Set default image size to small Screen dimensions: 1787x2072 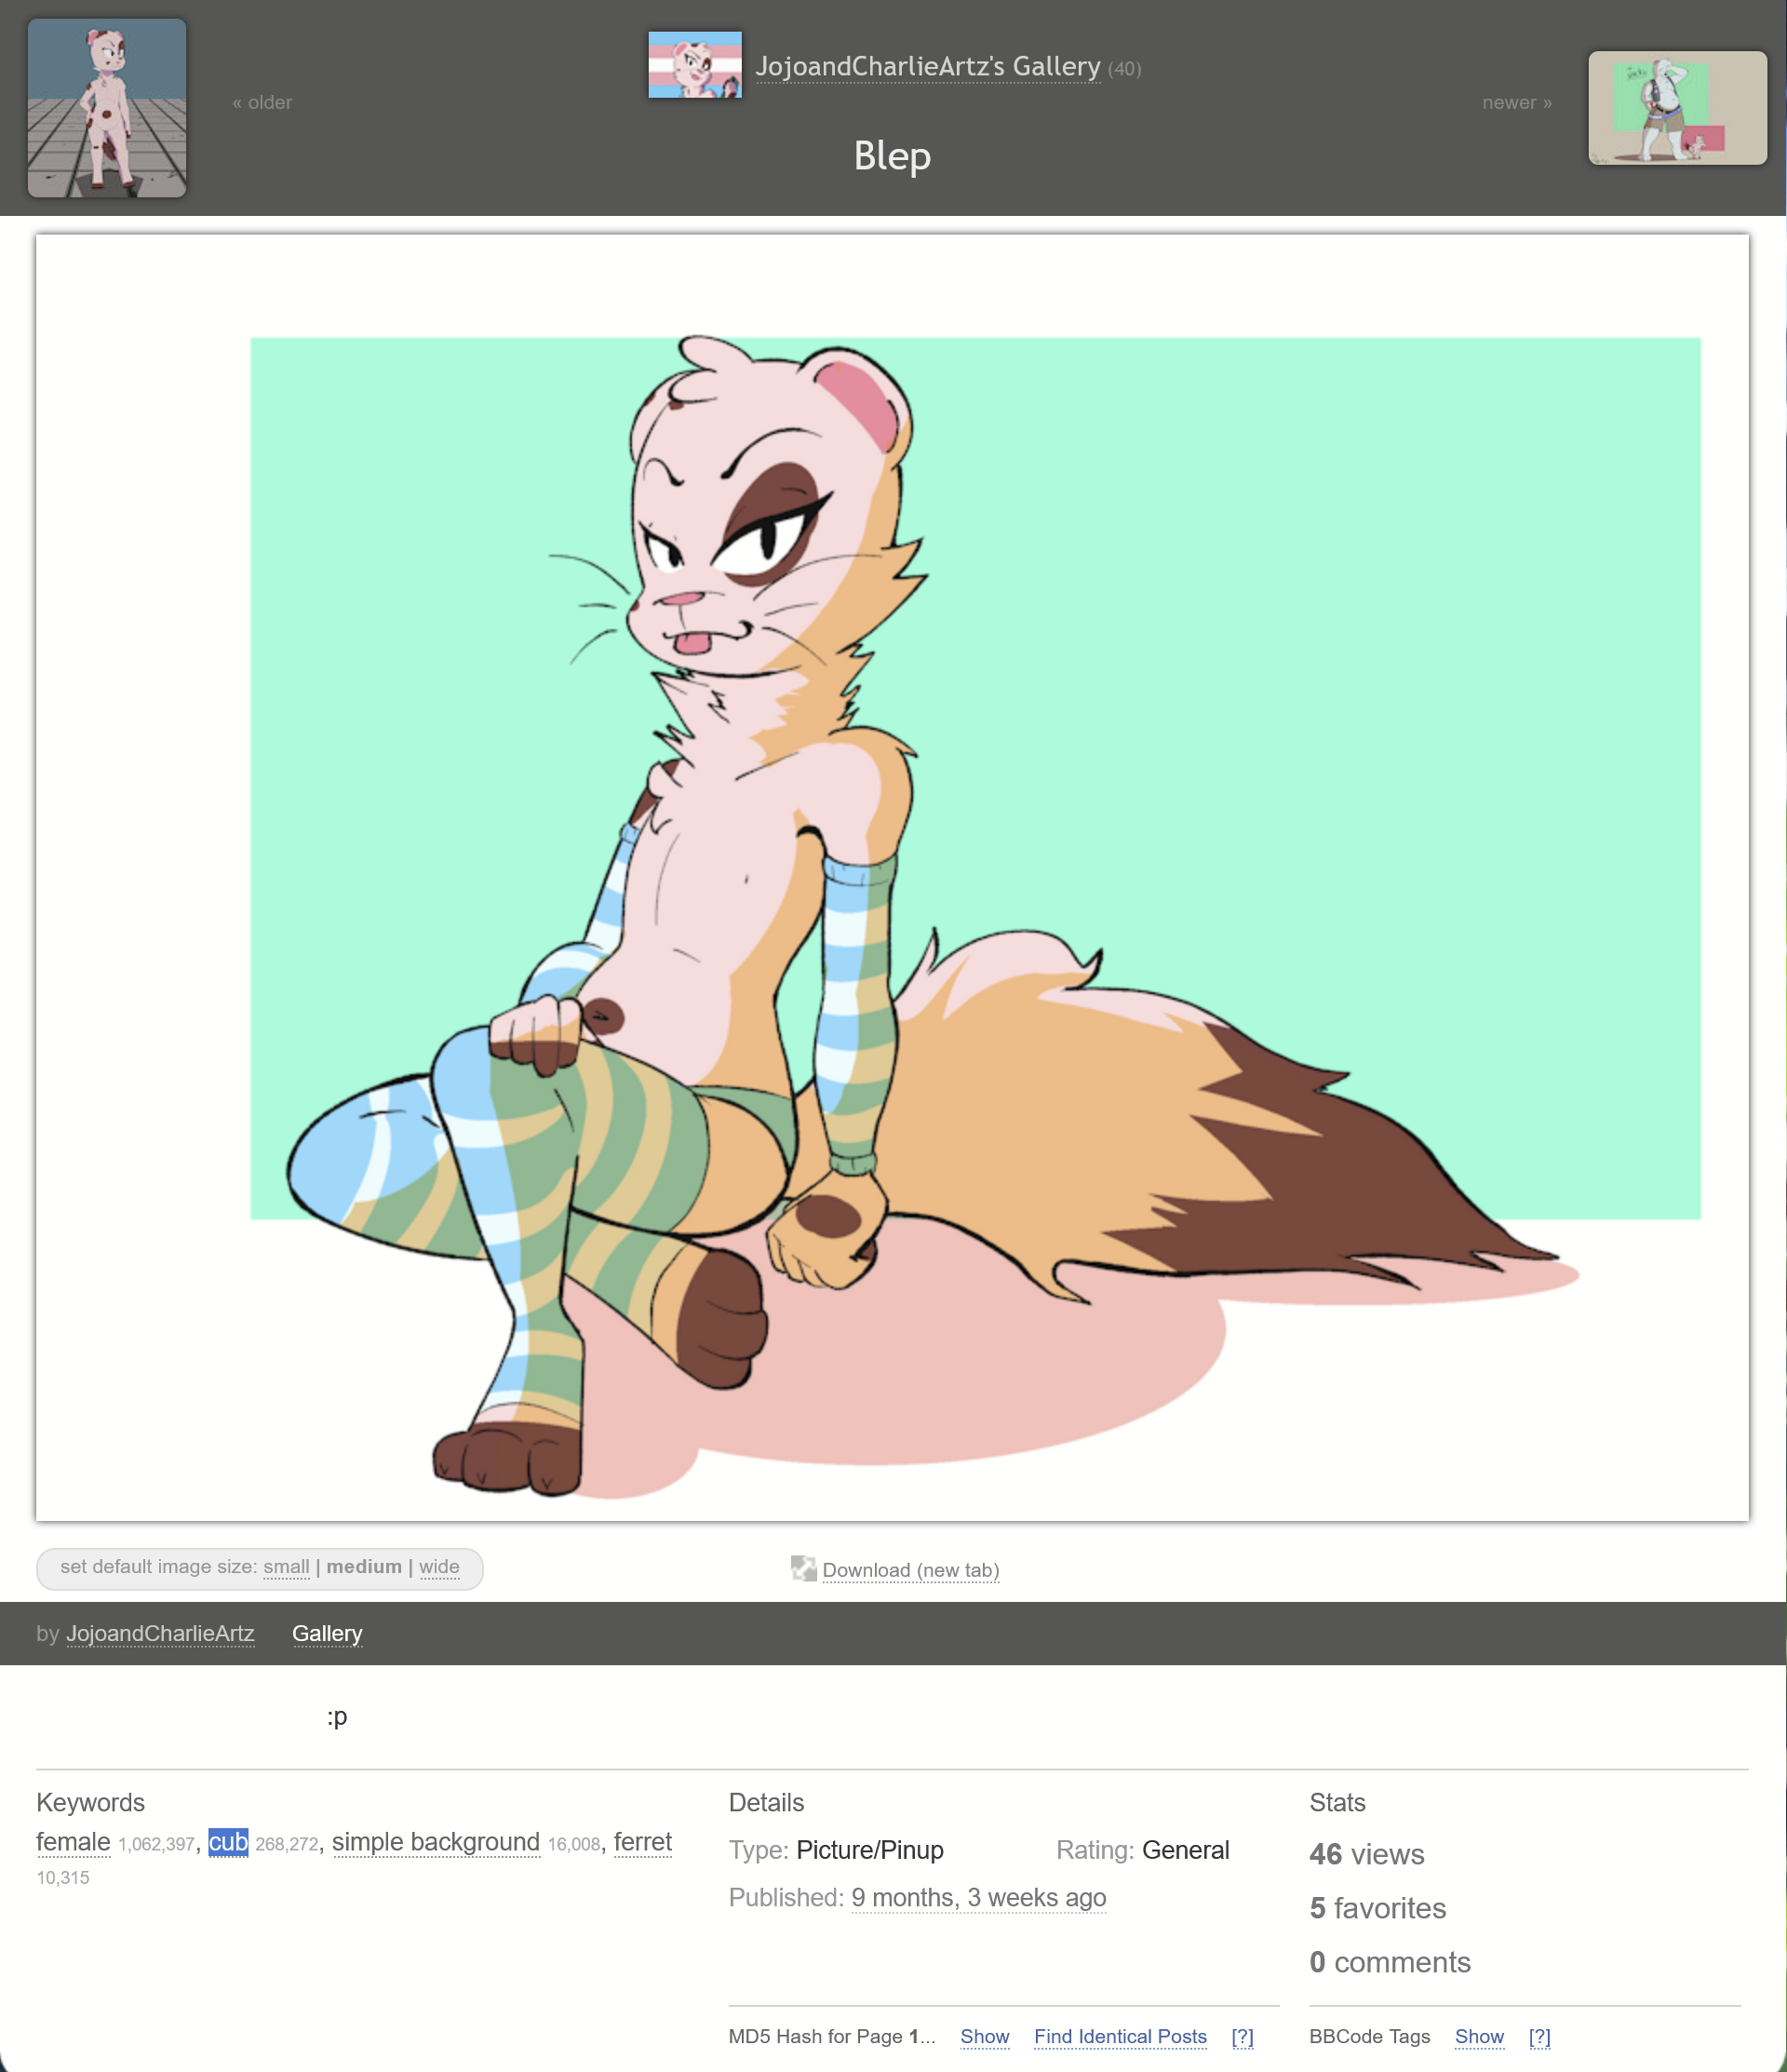pyautogui.click(x=286, y=1567)
